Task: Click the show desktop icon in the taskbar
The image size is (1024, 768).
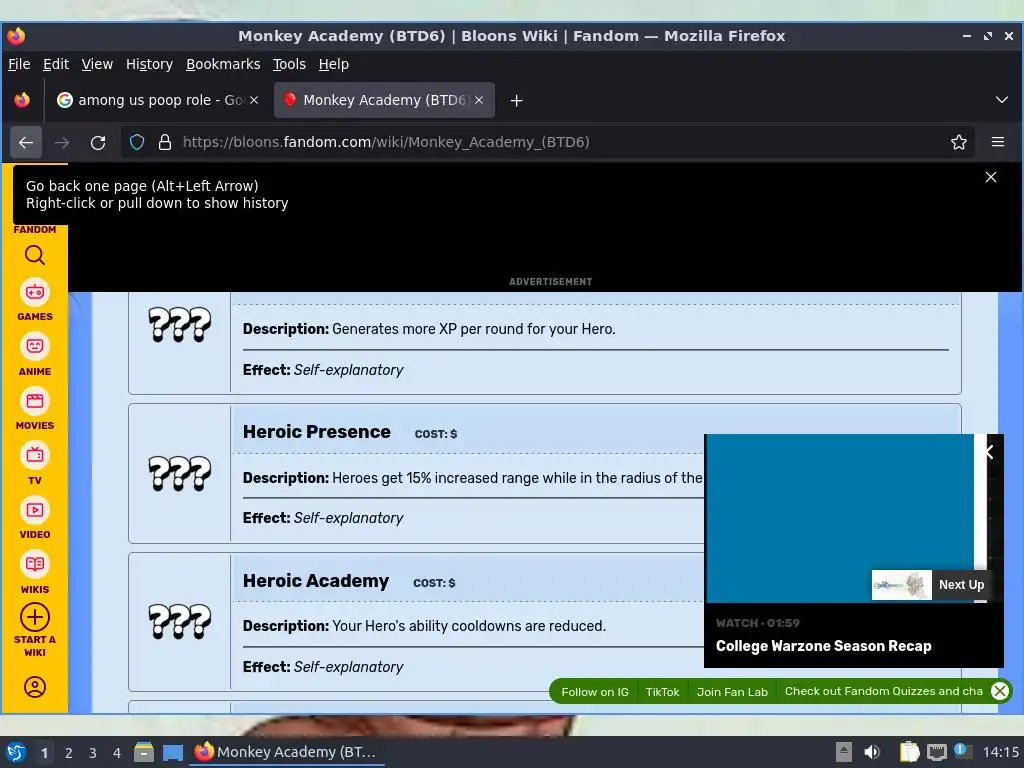Action: 173,752
